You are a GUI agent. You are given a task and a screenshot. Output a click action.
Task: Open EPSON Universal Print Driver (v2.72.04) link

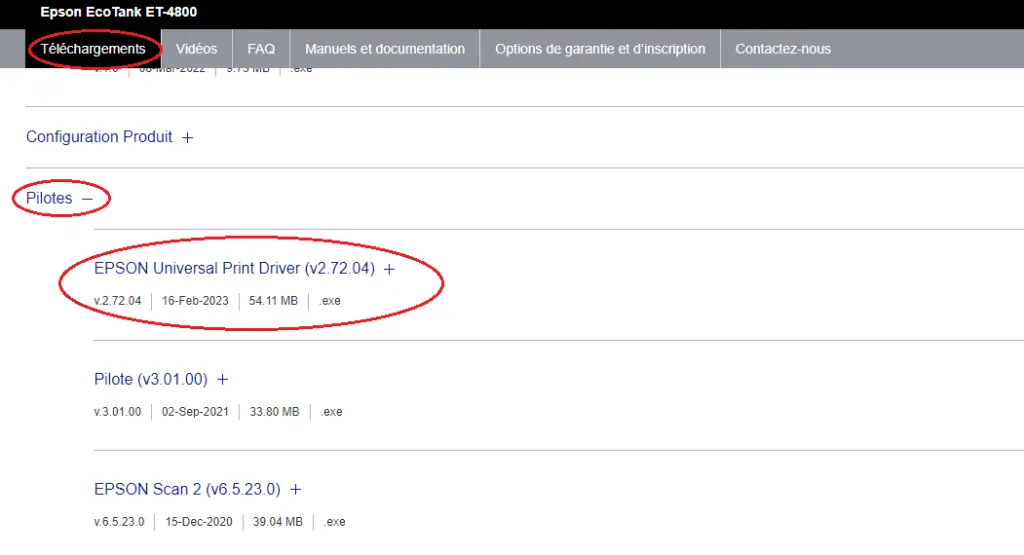(x=234, y=268)
